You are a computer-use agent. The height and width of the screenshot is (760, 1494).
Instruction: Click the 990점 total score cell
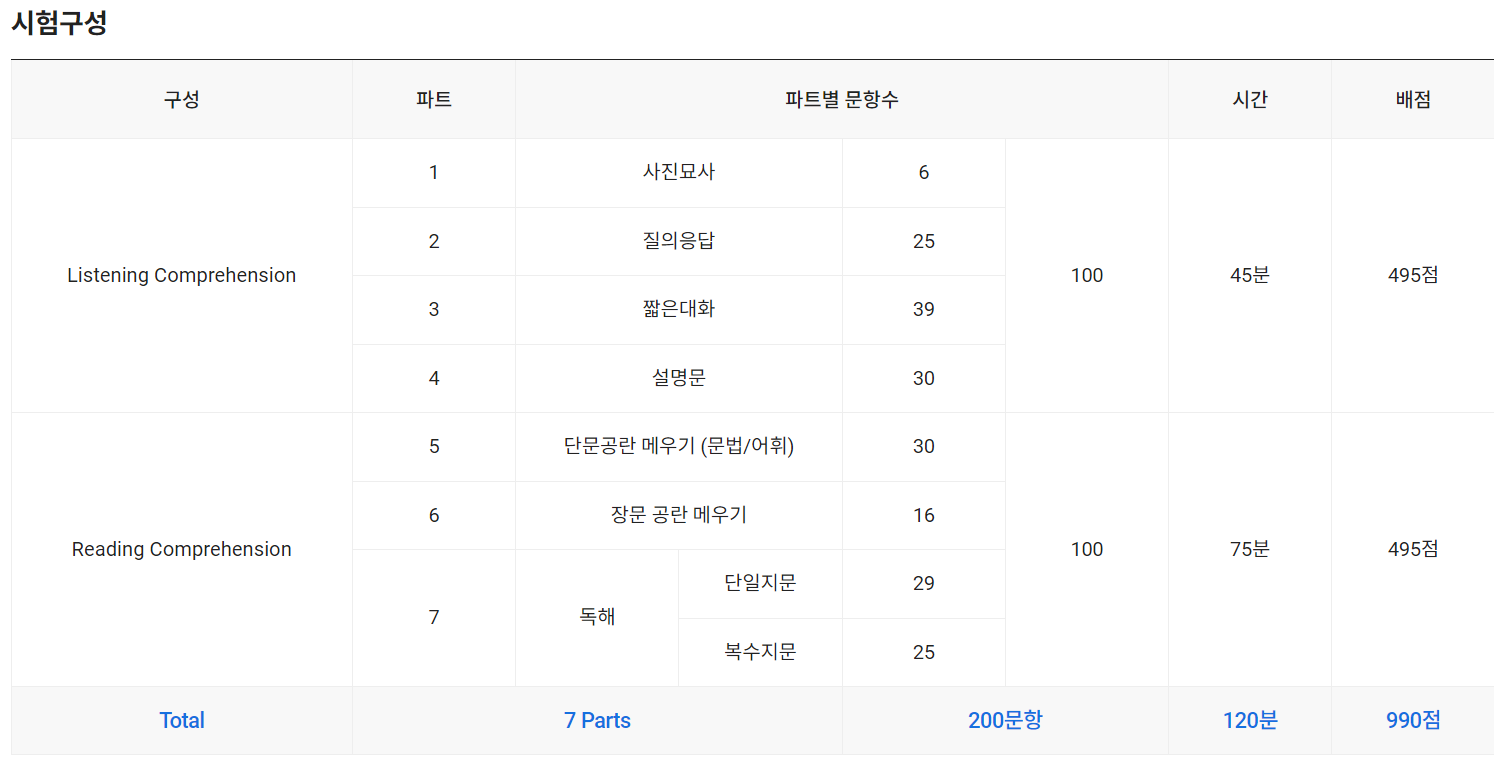click(1413, 720)
